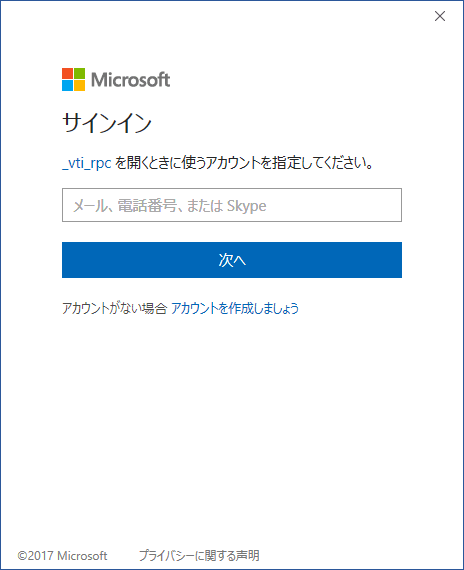Open the アカウントを作成しましょう link

[235, 308]
